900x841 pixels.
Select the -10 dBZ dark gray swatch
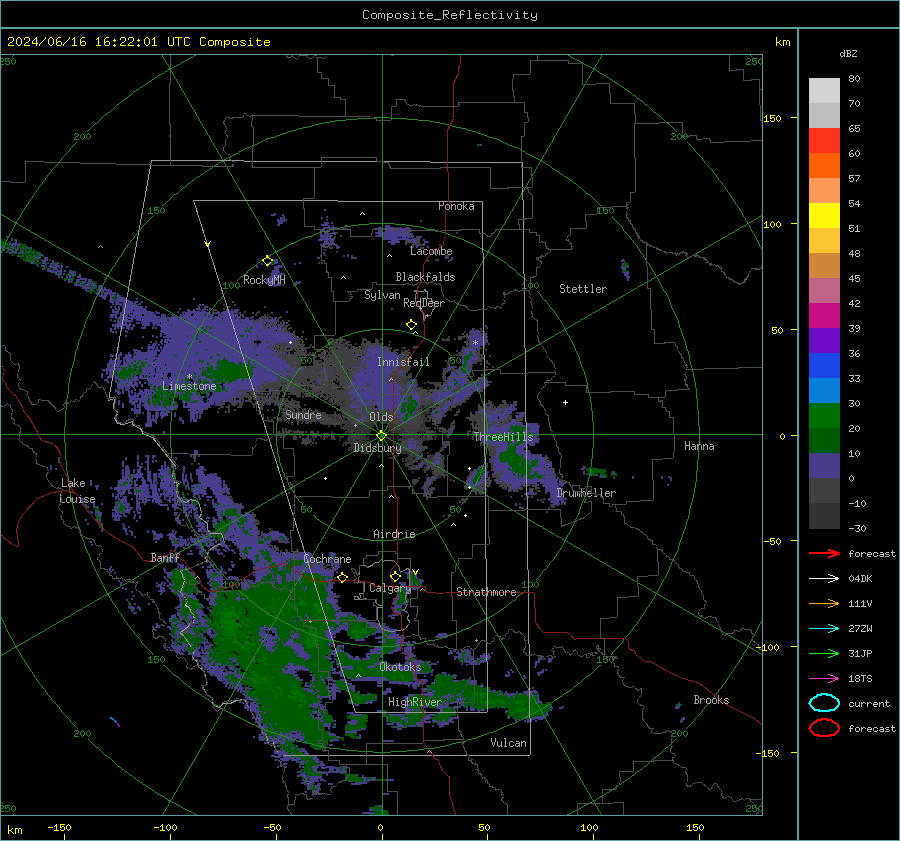[x=824, y=515]
